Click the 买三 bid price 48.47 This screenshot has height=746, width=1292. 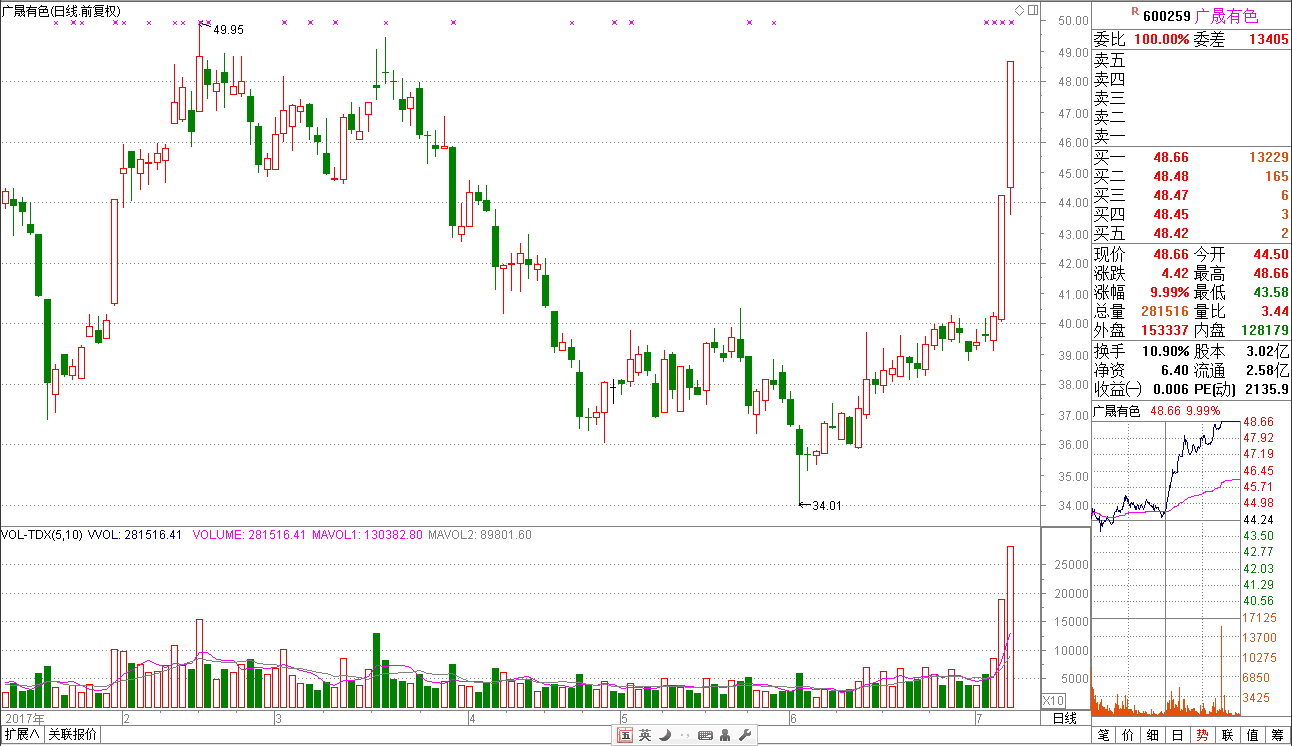(1171, 195)
